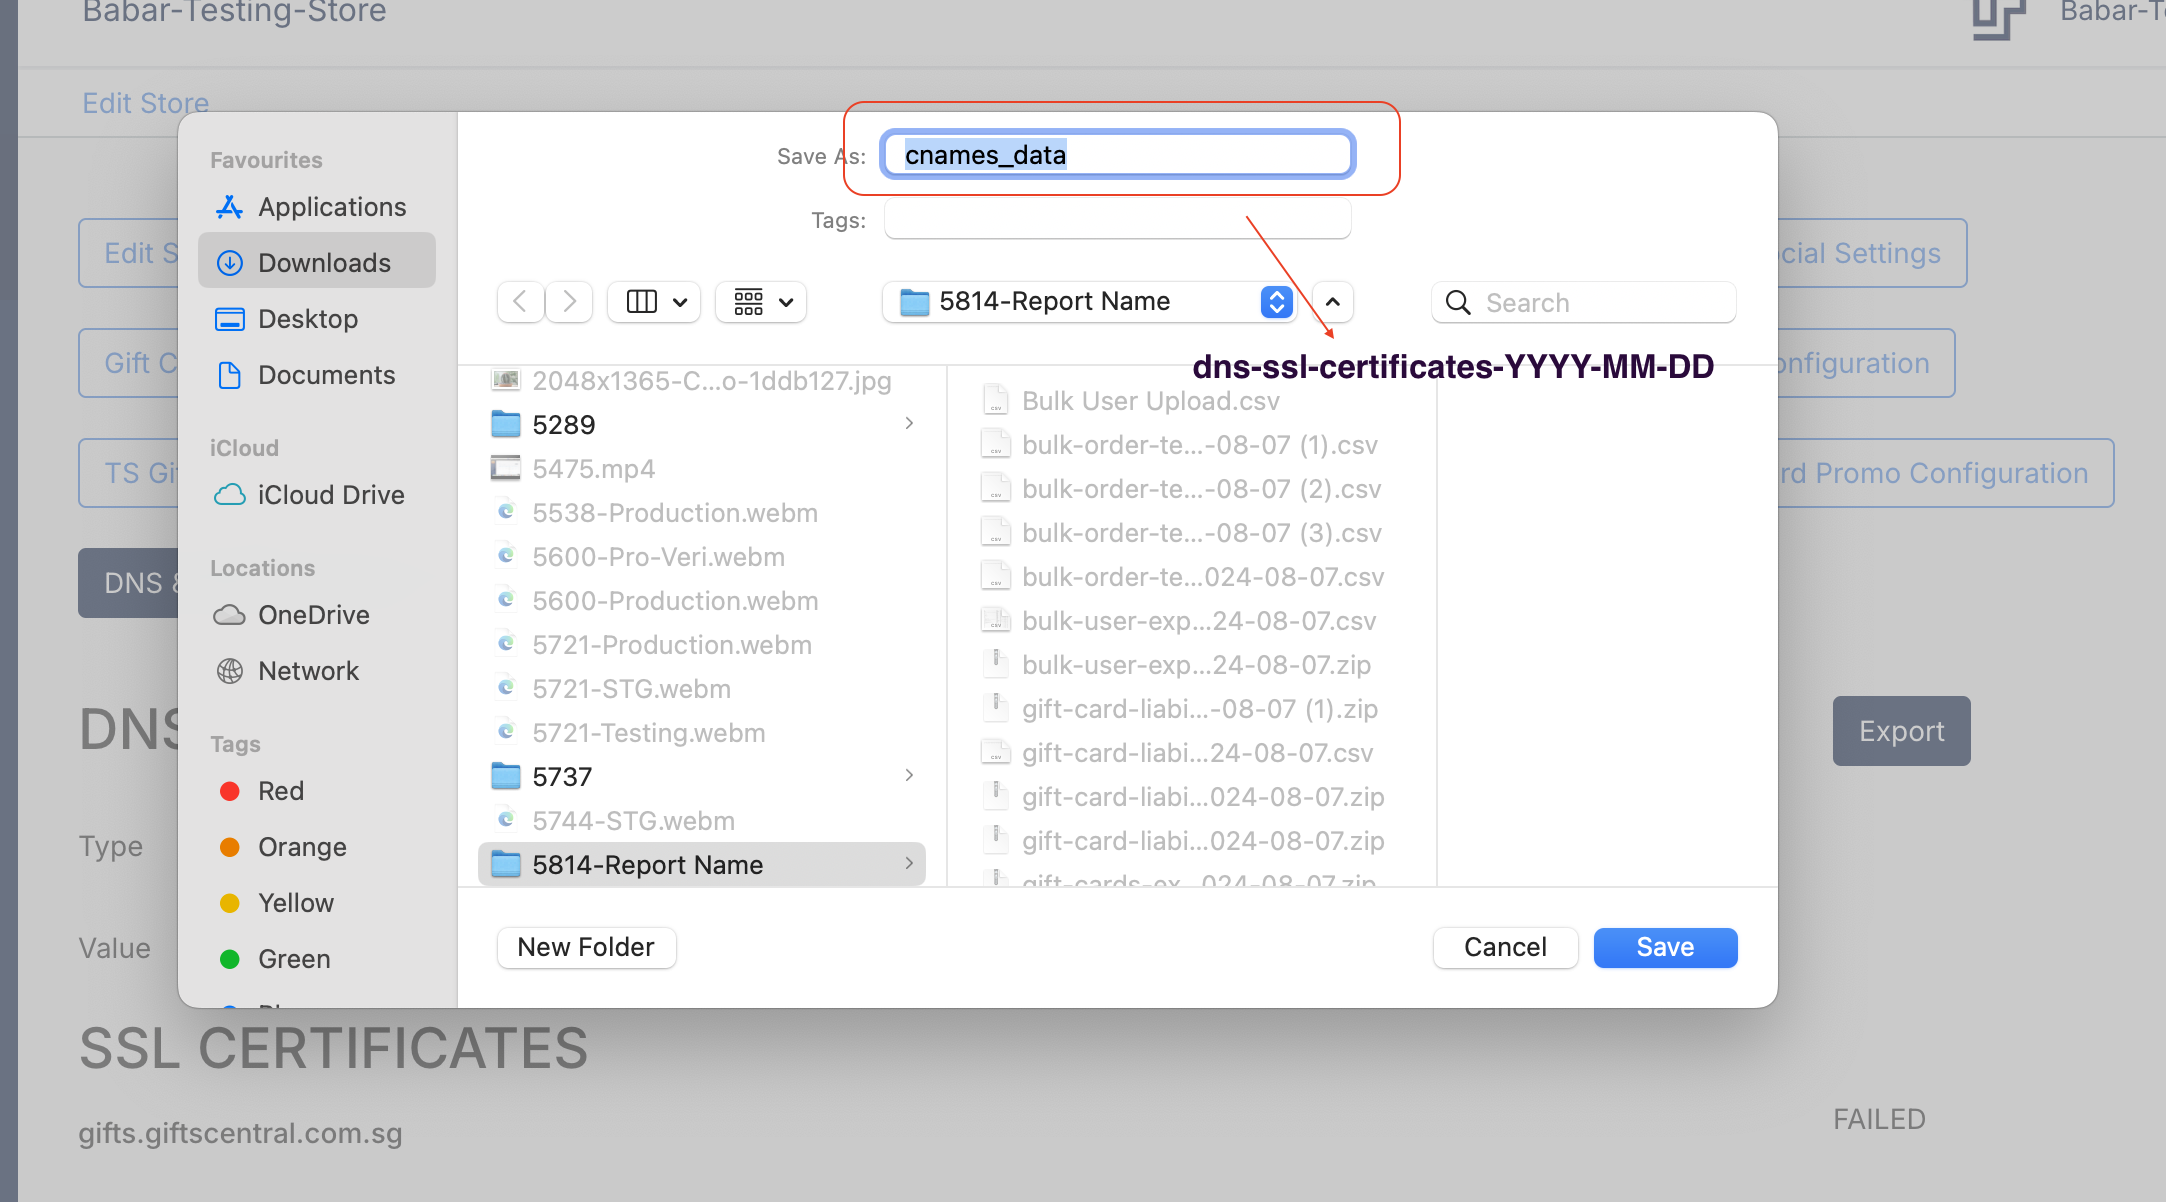Click the Search field in the save dialog
The image size is (2166, 1202).
1584,302
